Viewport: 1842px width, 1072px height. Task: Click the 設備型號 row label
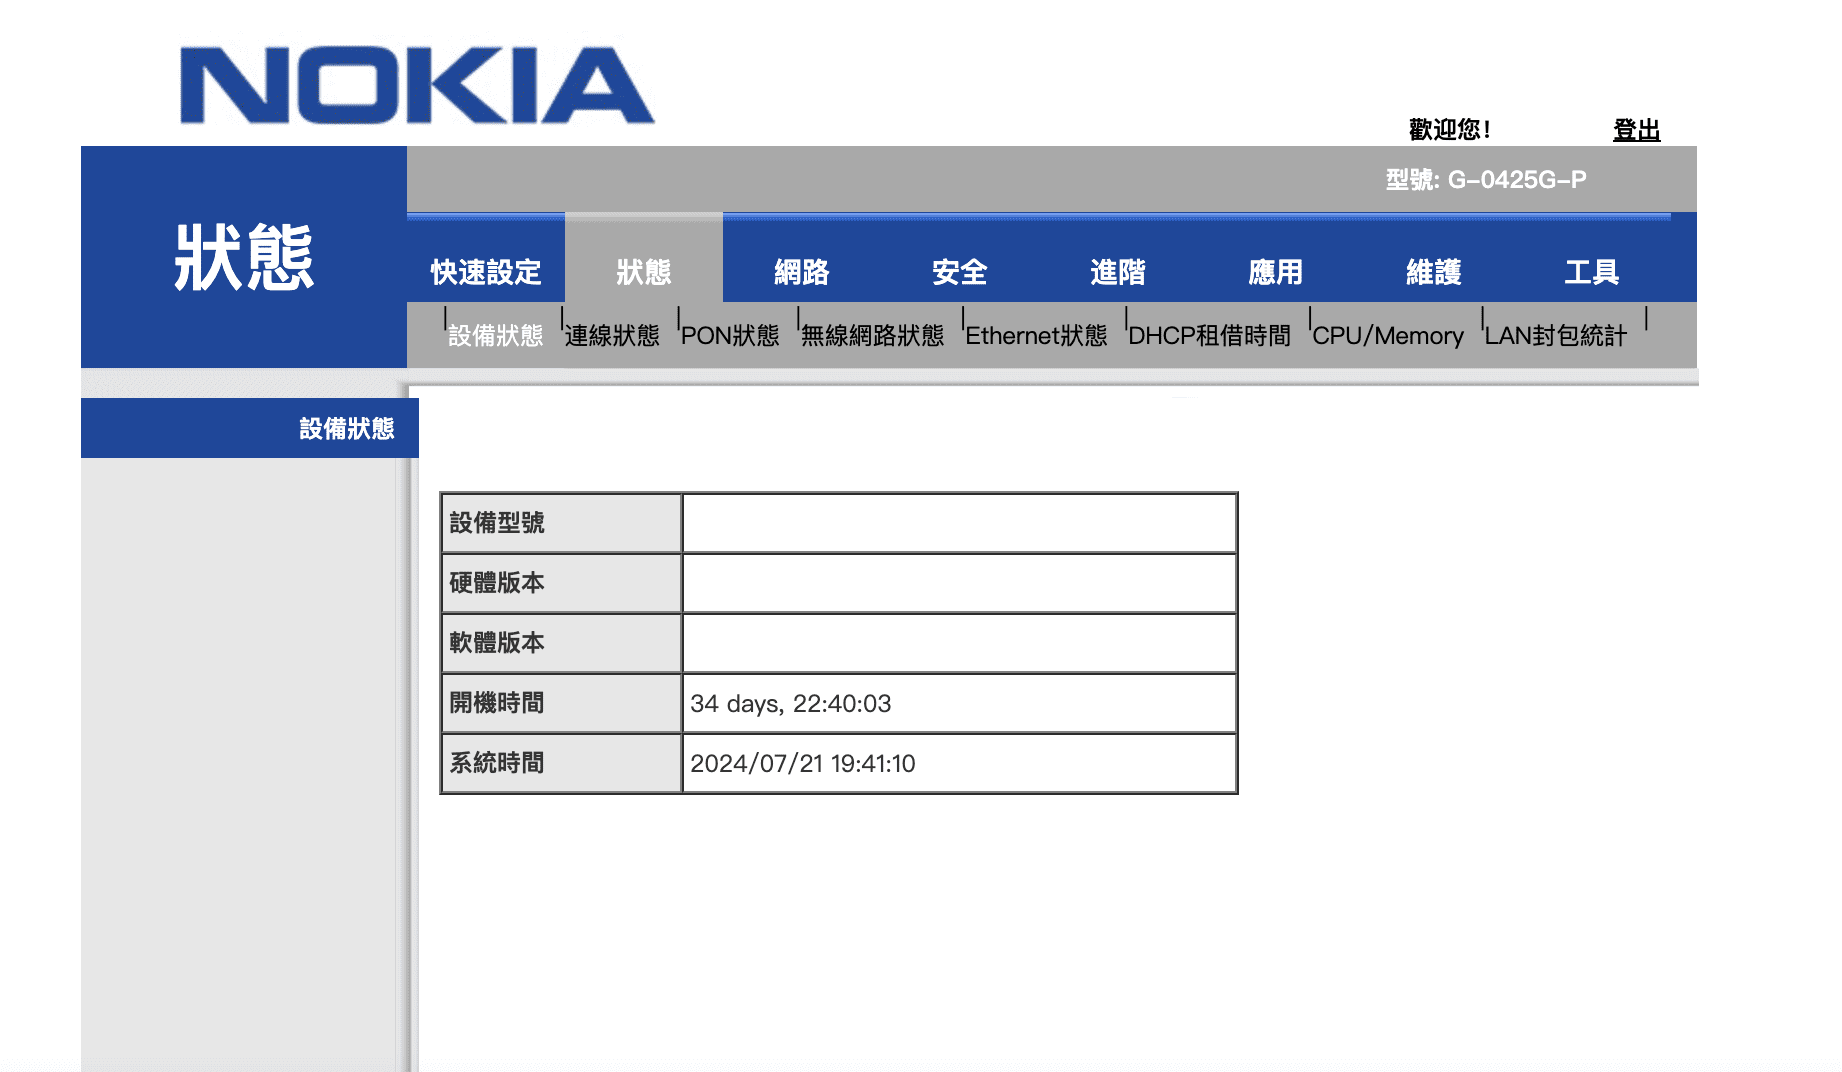click(497, 523)
